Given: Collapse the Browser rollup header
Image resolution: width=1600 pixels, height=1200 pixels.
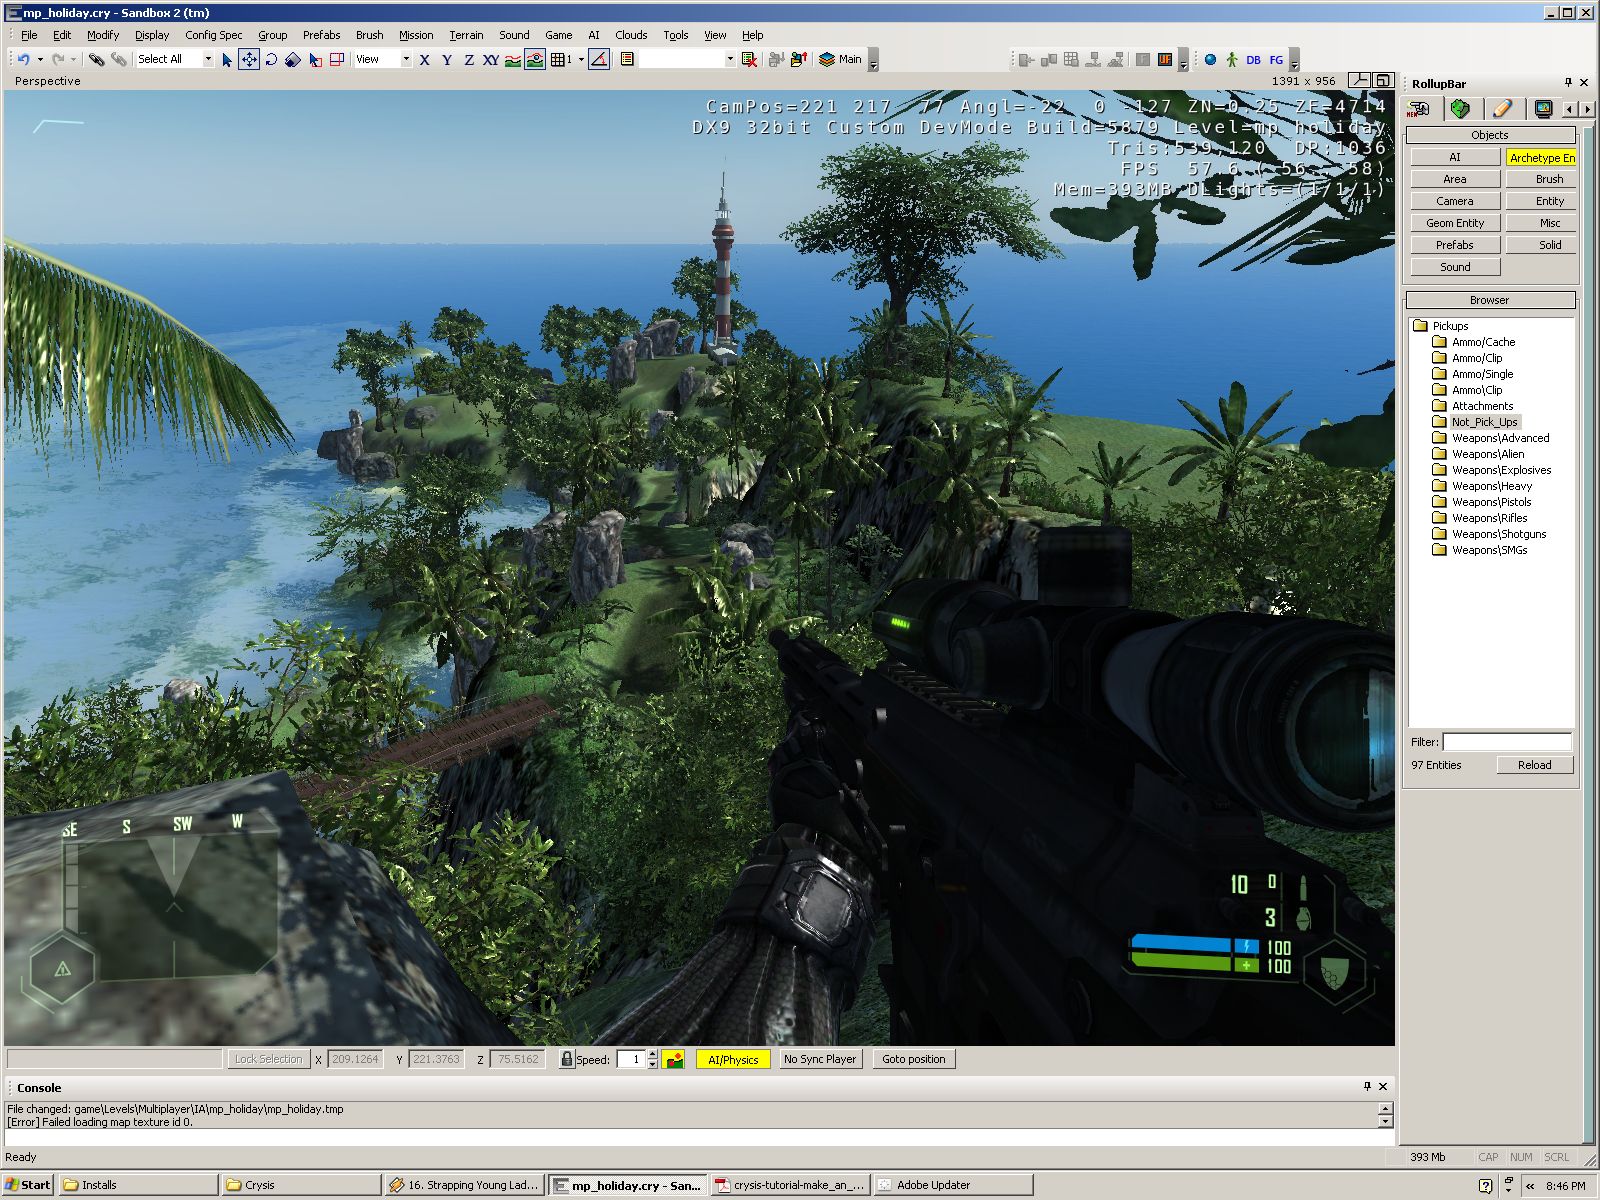Looking at the screenshot, I should click(1490, 300).
